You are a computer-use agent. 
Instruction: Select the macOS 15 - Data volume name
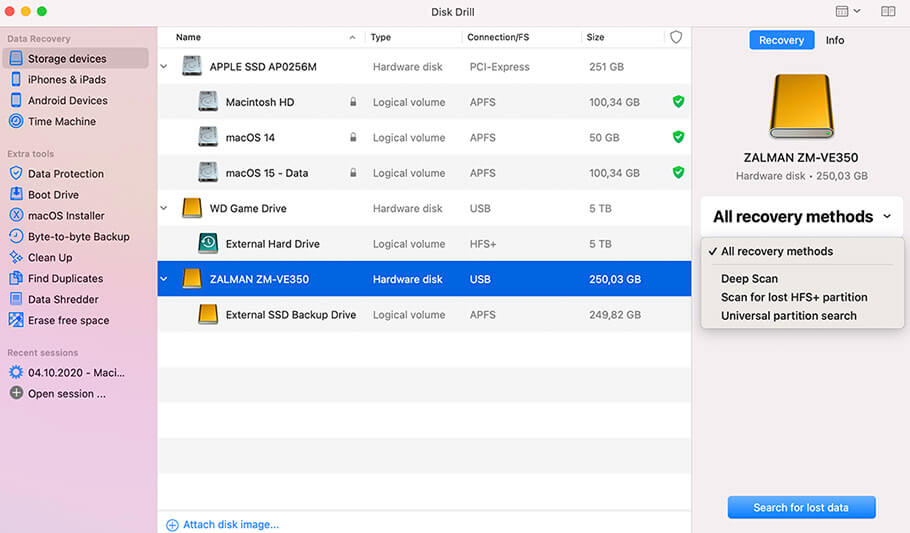pos(266,173)
